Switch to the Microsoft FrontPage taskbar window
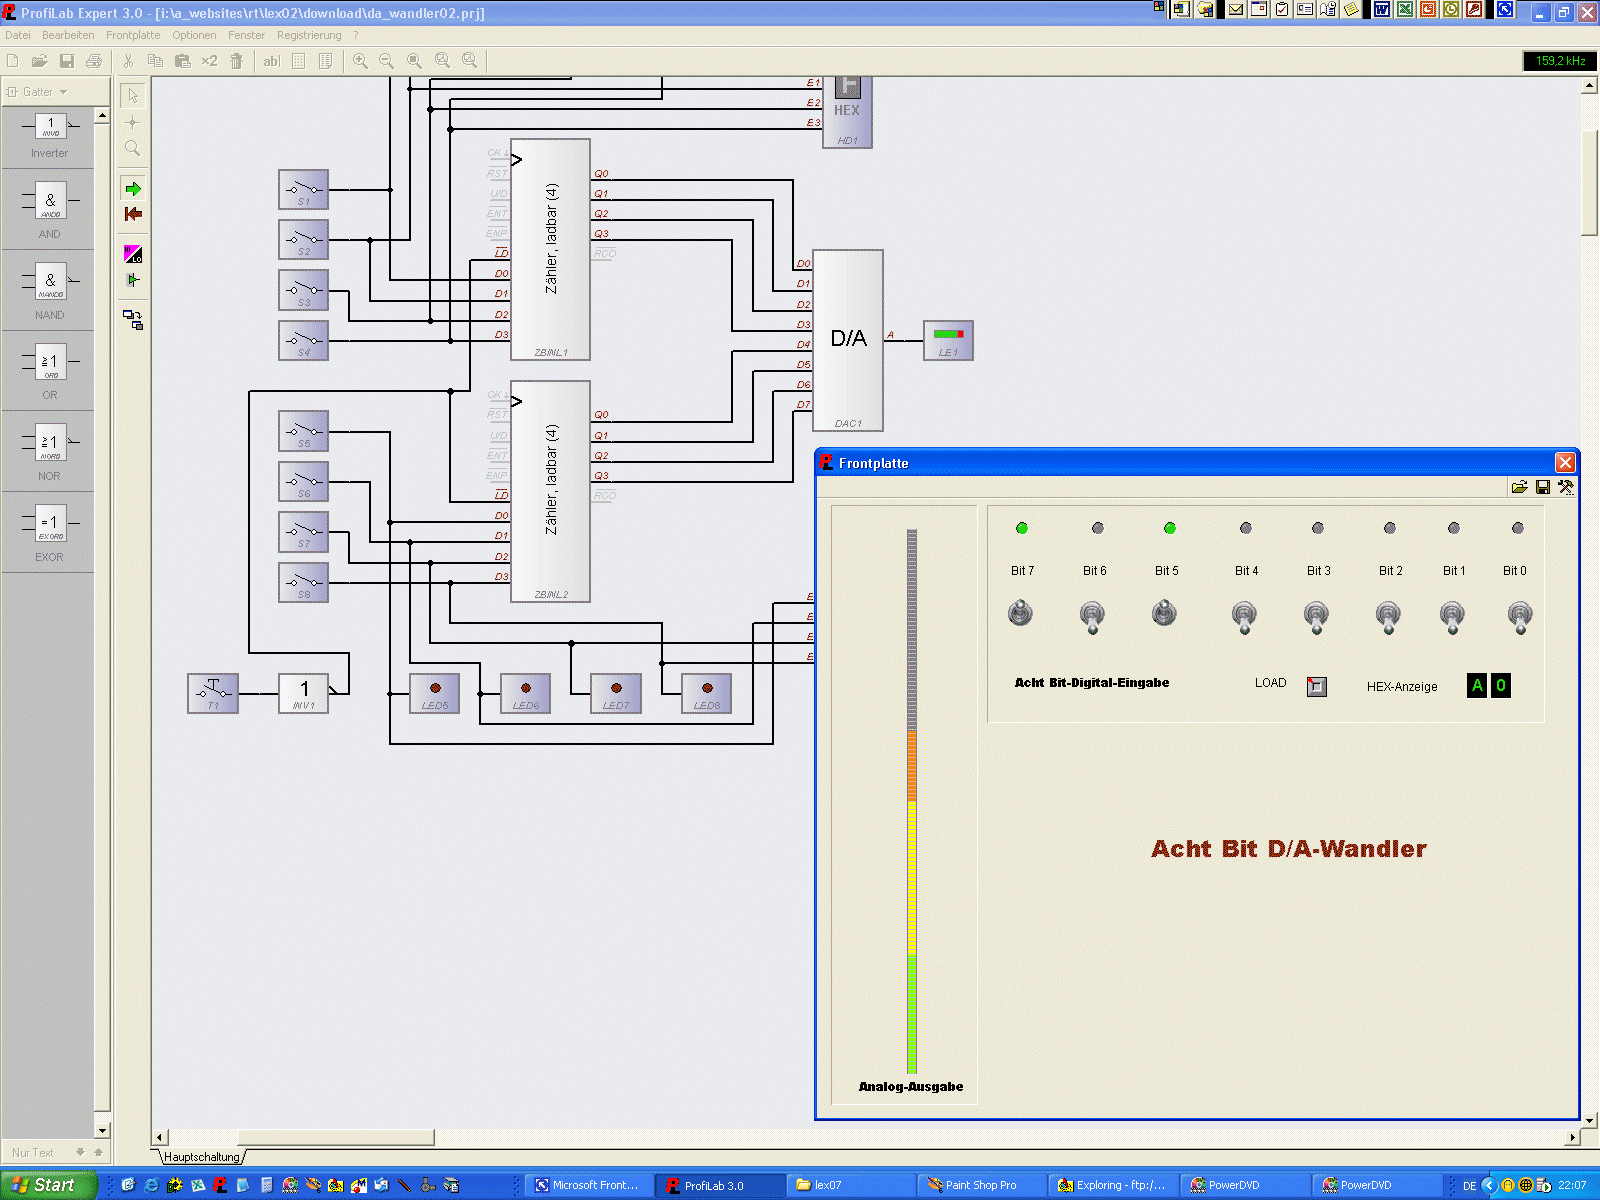 click(x=587, y=1185)
